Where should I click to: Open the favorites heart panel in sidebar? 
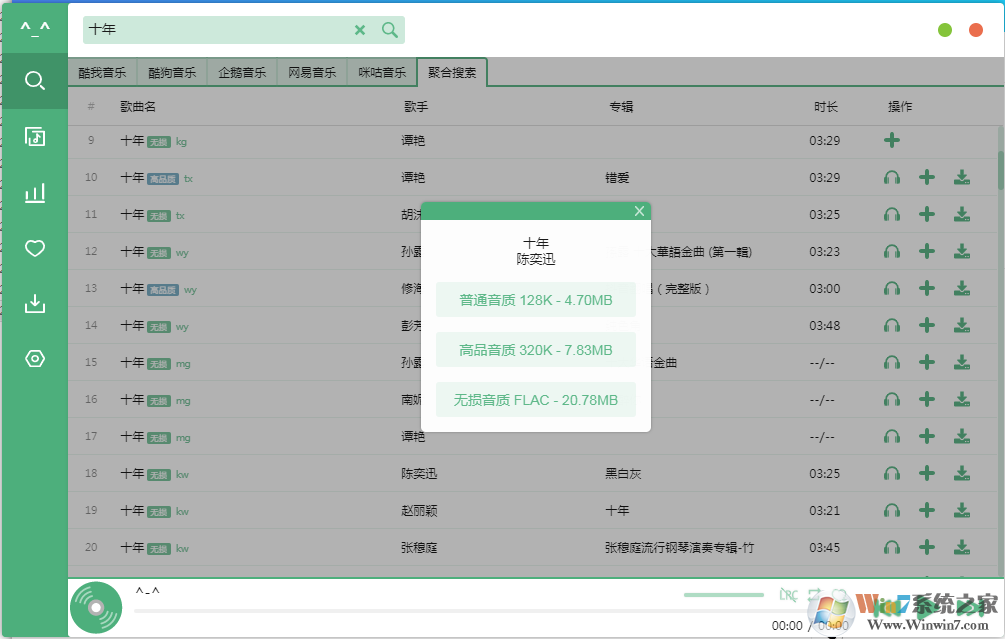click(35, 247)
